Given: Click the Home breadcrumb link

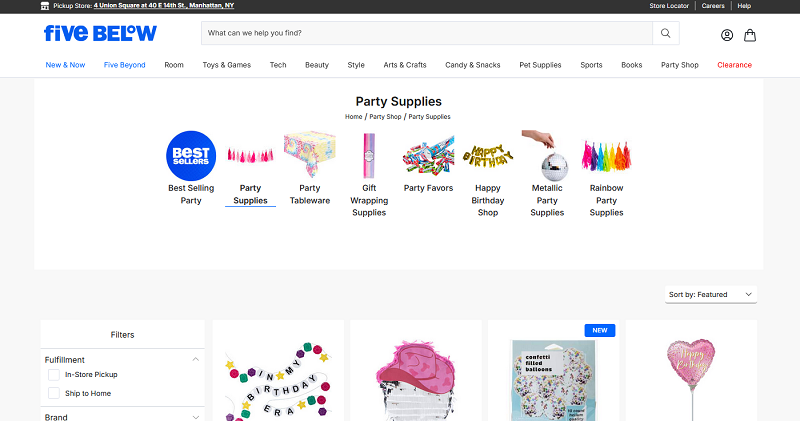Looking at the screenshot, I should tap(354, 117).
